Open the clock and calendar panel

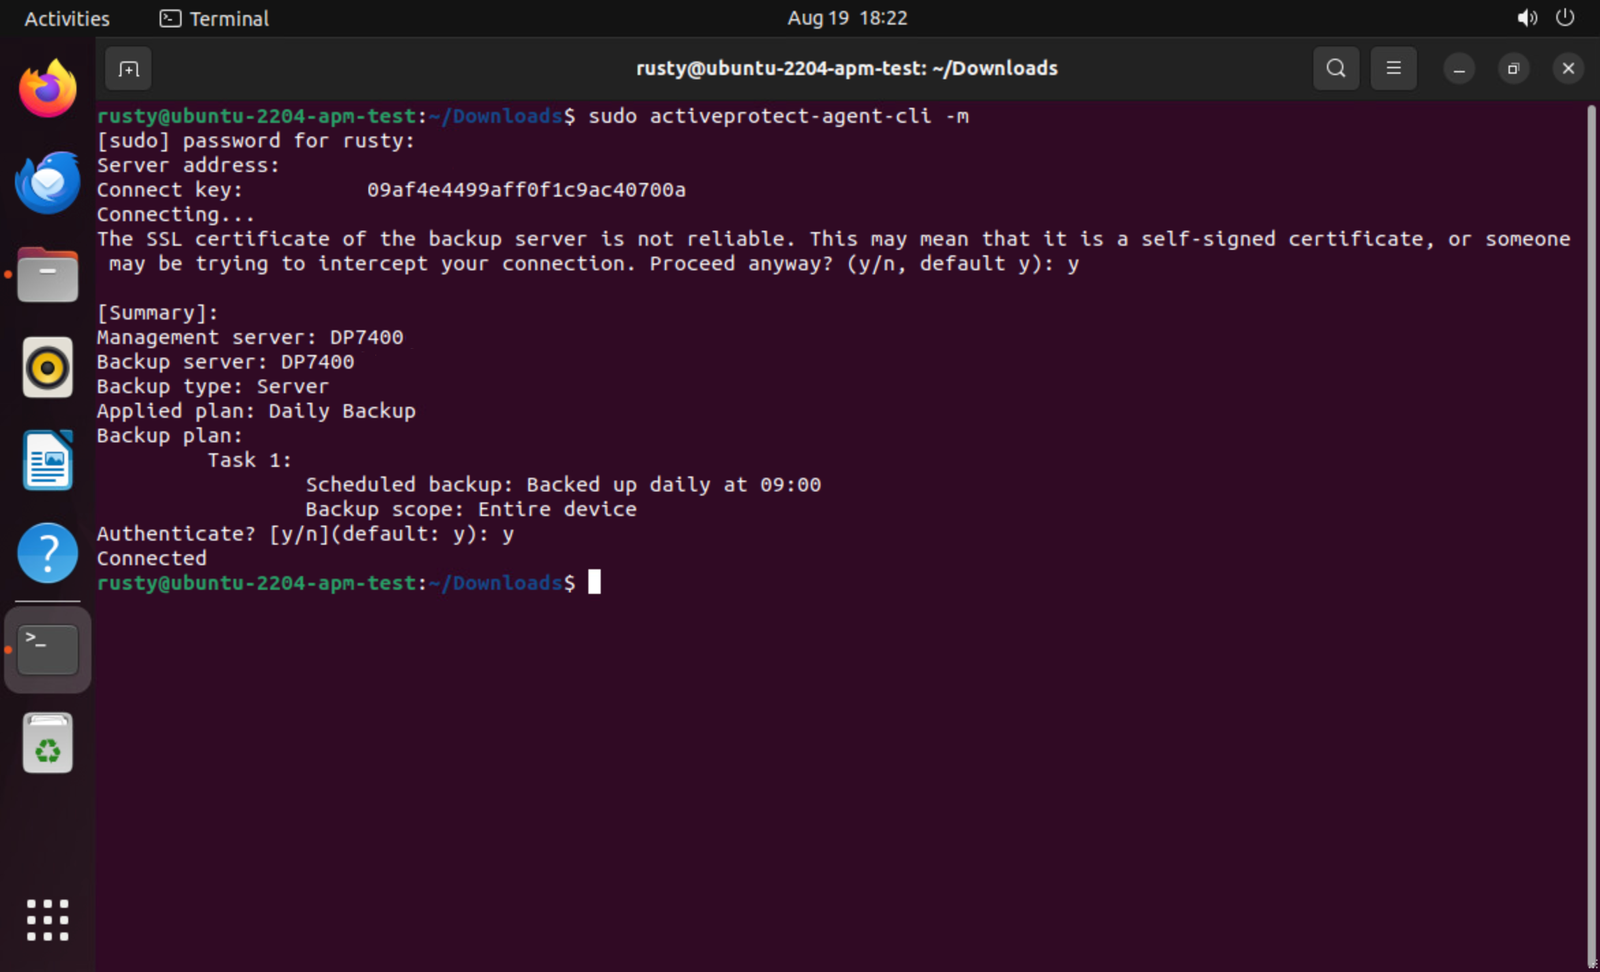click(x=847, y=18)
